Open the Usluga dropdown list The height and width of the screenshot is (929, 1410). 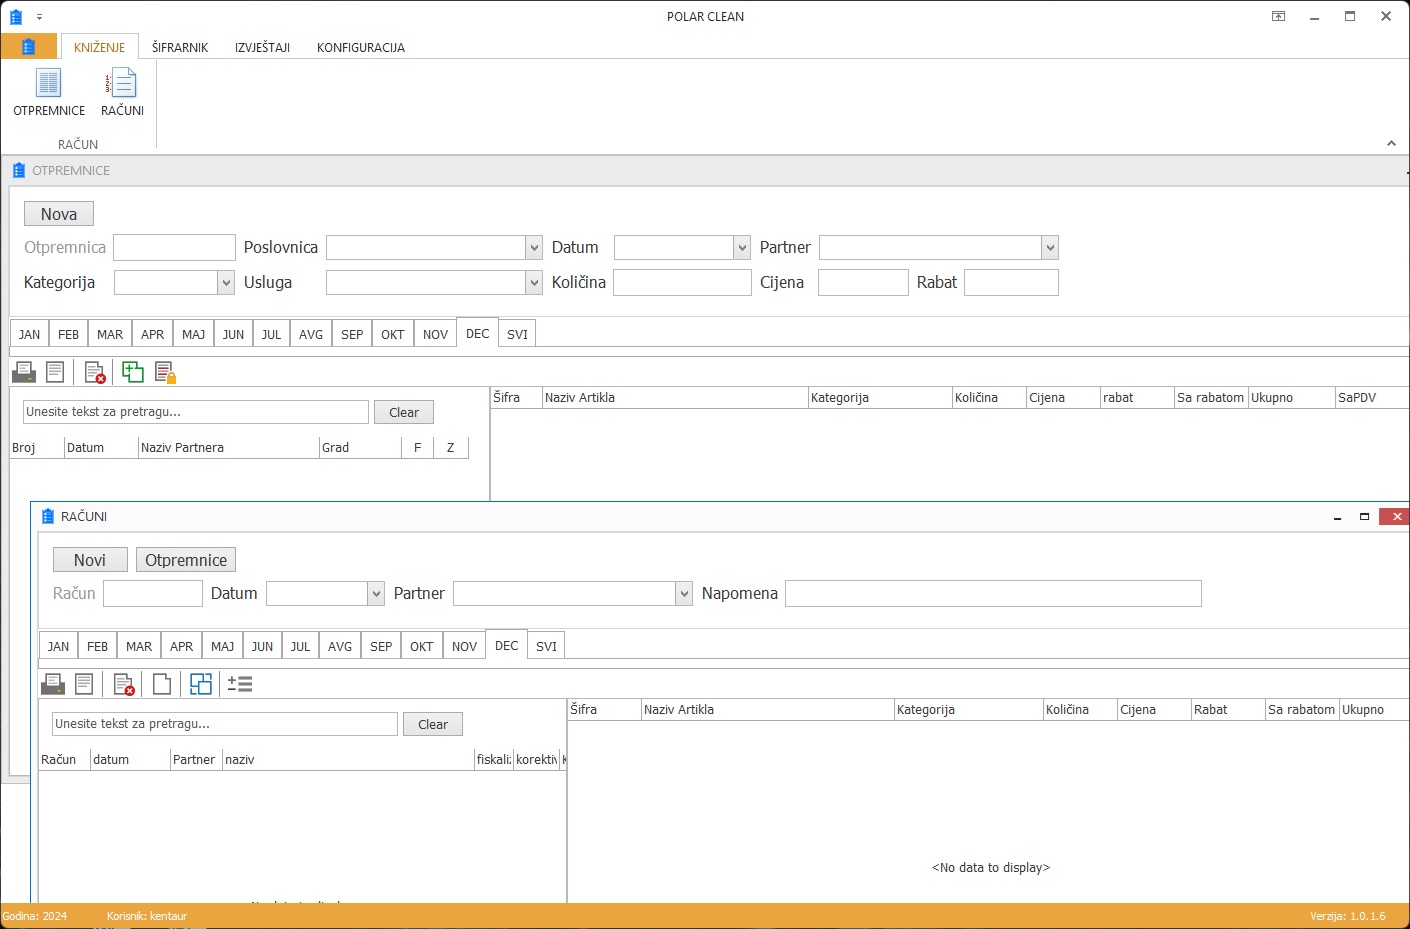[533, 283]
